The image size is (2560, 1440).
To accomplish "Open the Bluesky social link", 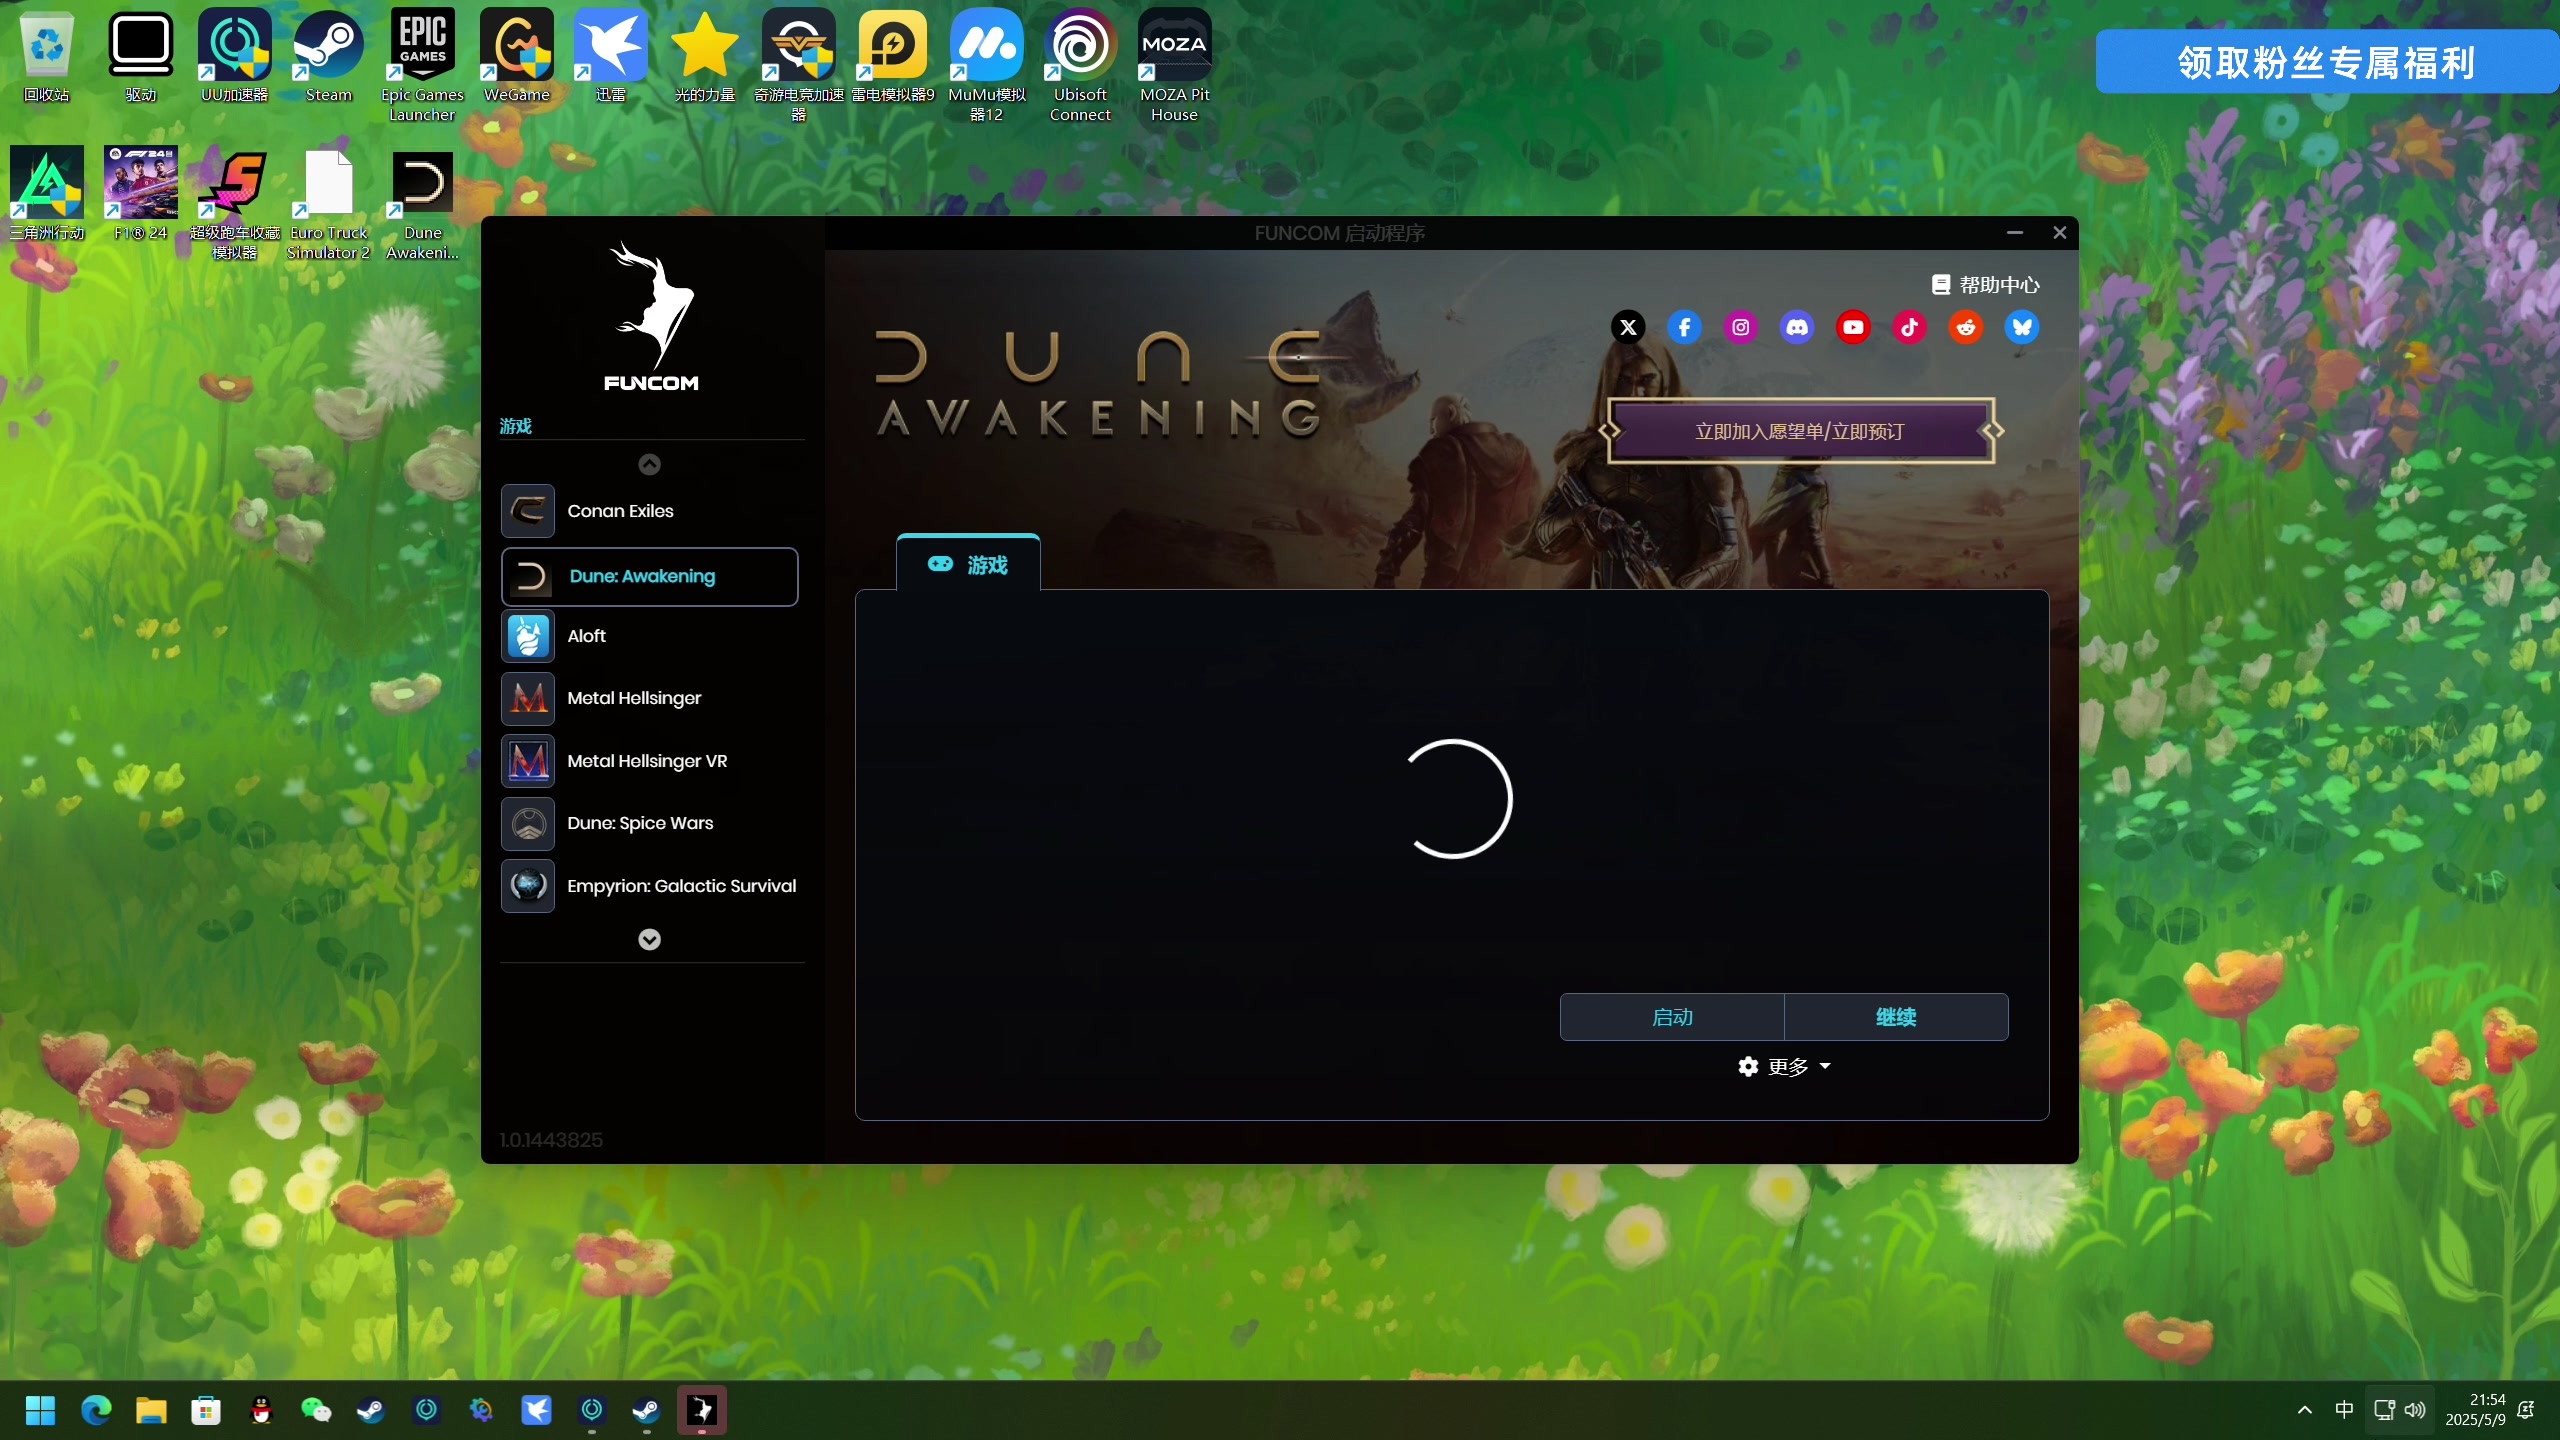I will click(2022, 327).
